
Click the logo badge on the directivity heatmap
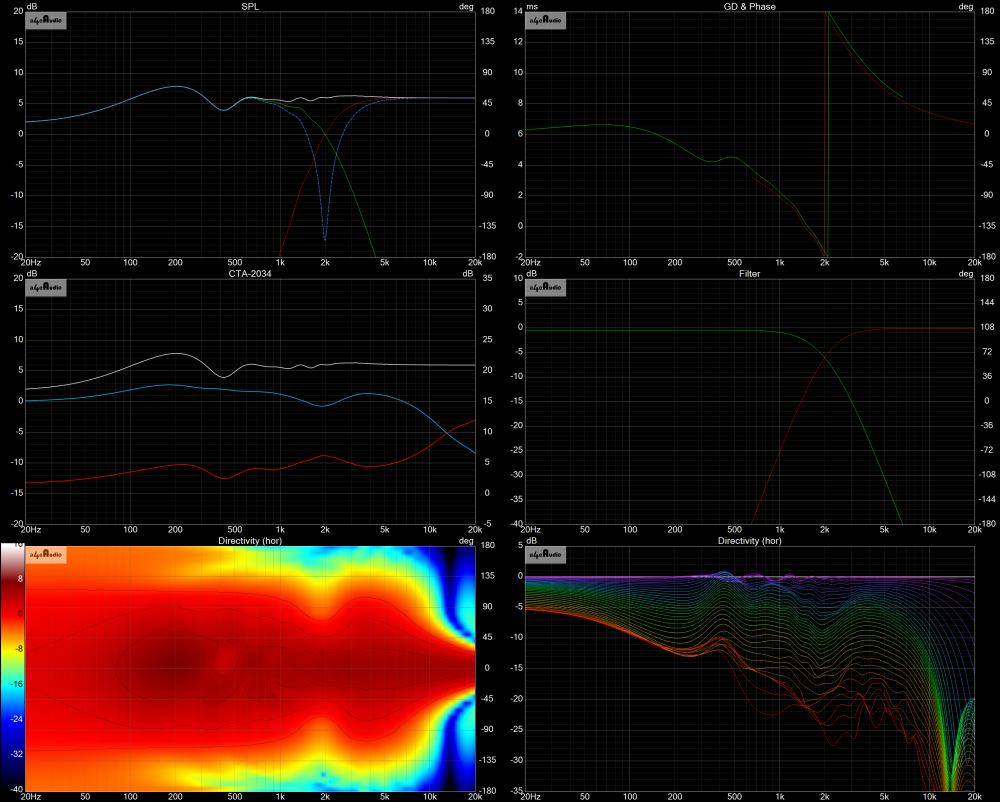[x=46, y=555]
